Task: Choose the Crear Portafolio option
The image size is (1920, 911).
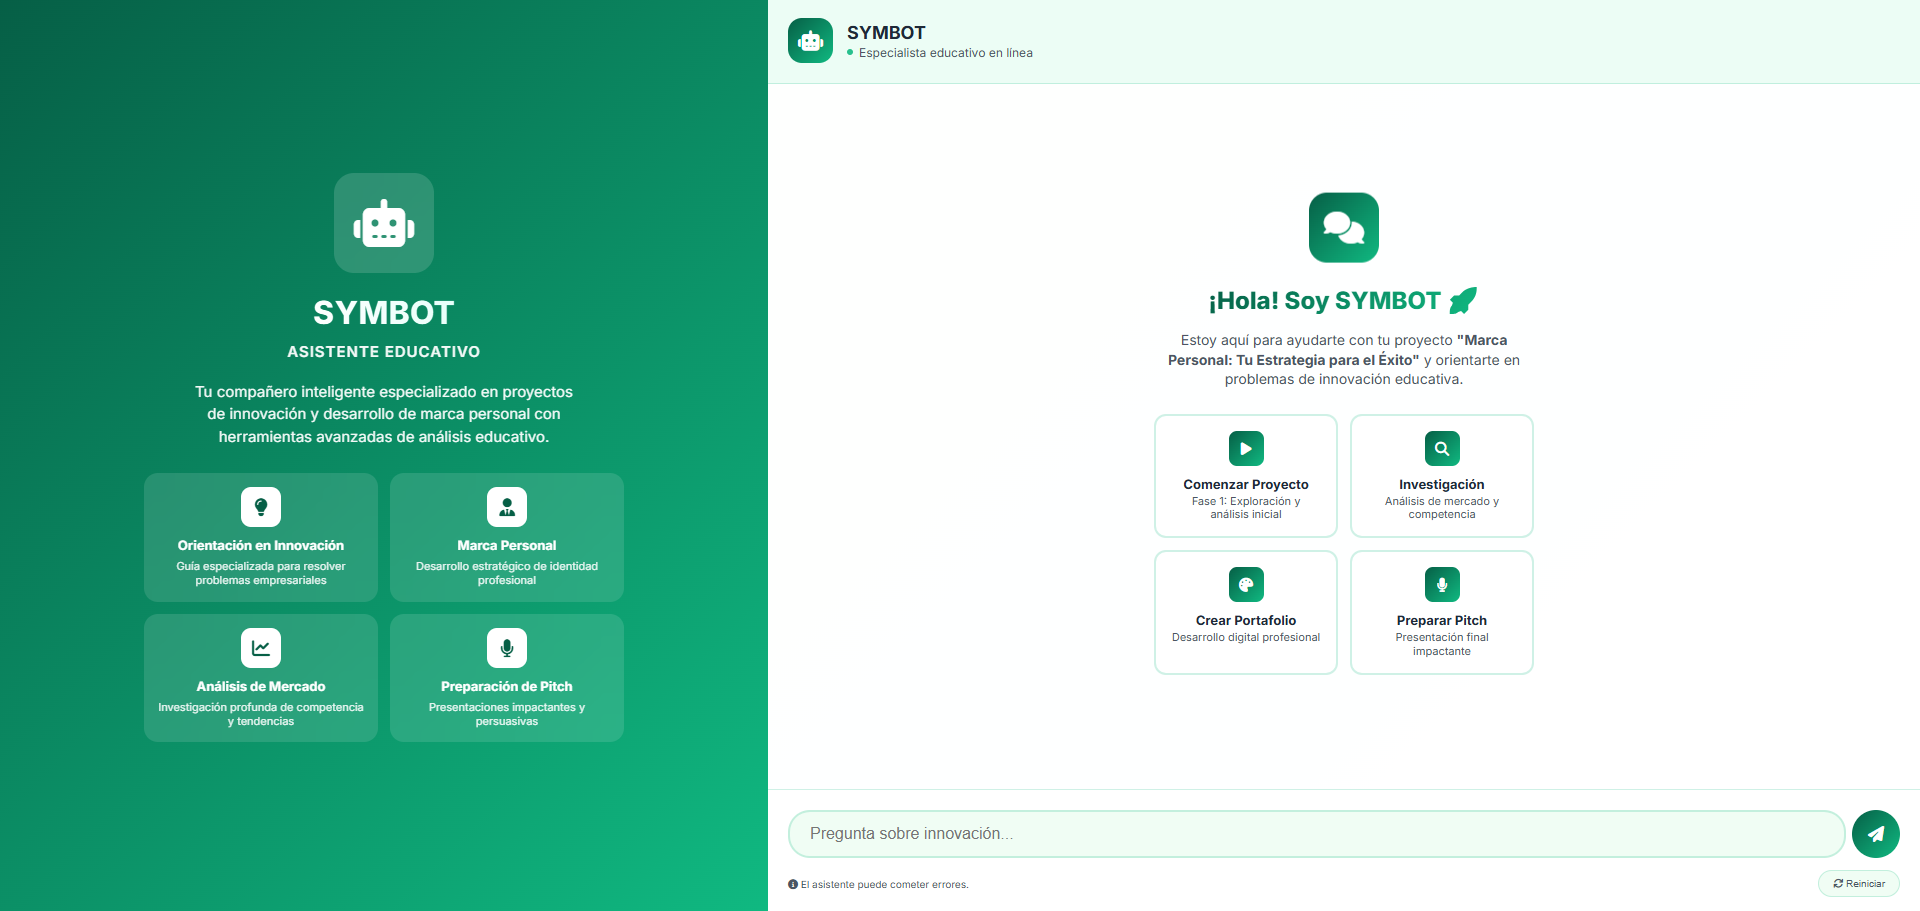Action: [1245, 612]
